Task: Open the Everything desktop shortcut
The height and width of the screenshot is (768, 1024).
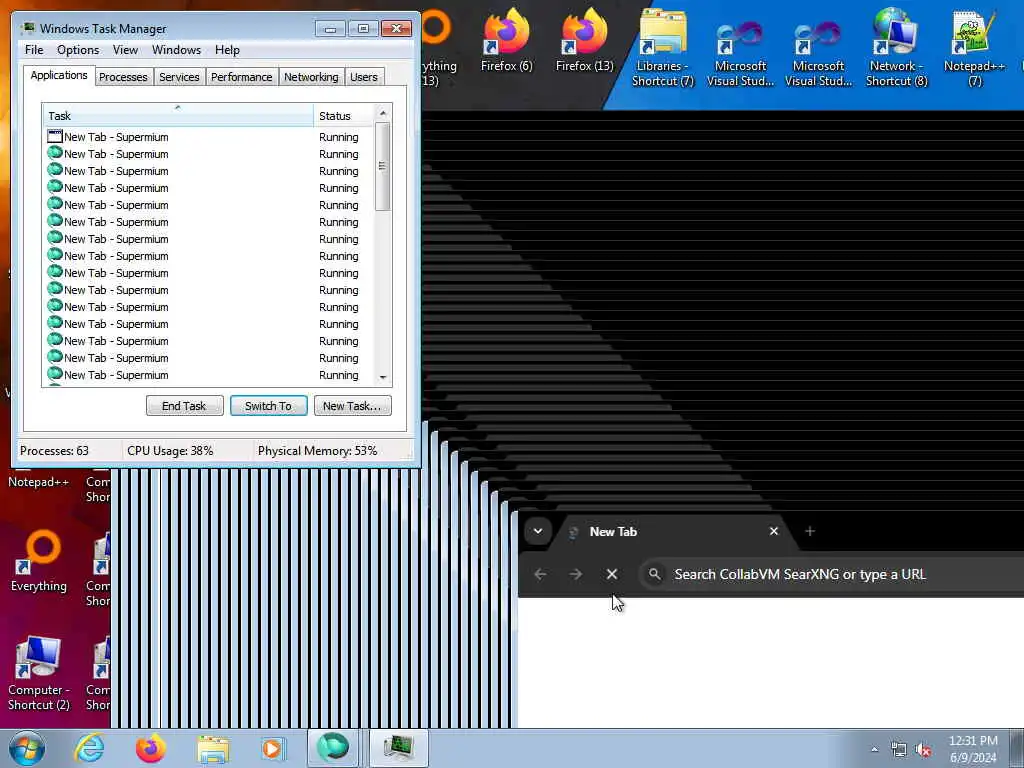Action: (x=39, y=562)
